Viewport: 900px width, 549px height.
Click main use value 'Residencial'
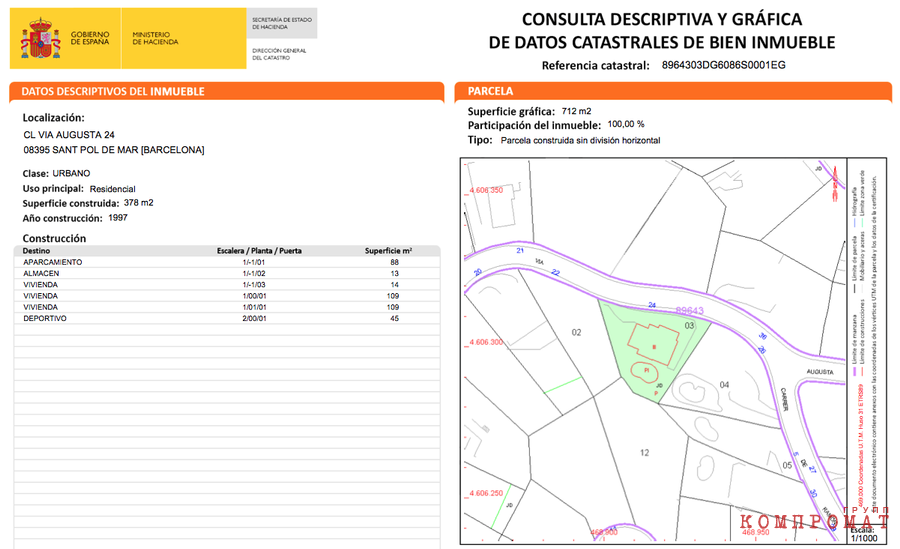coord(112,189)
